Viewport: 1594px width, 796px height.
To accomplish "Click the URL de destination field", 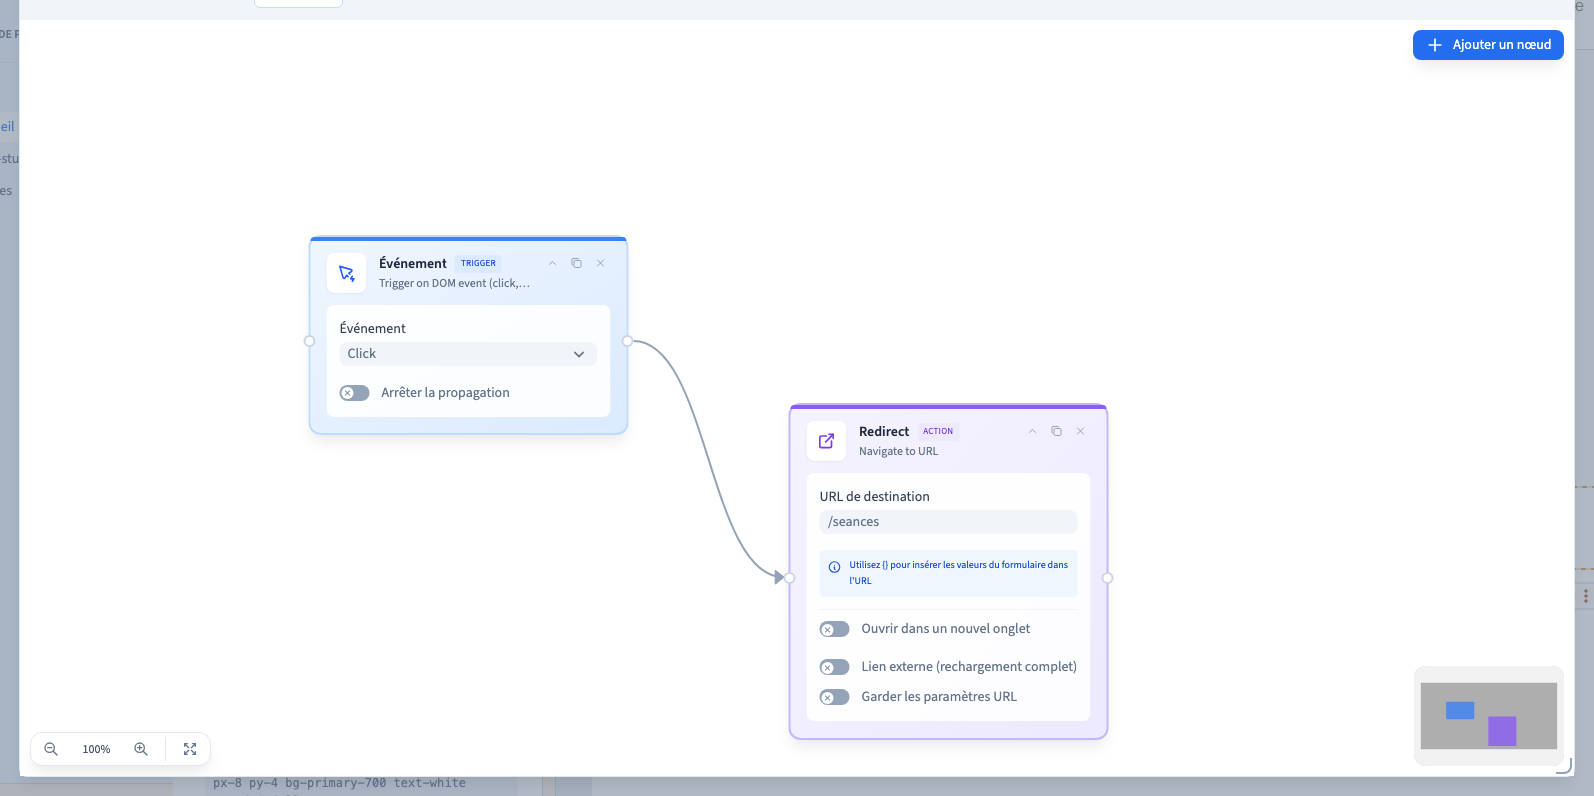I will coord(948,522).
